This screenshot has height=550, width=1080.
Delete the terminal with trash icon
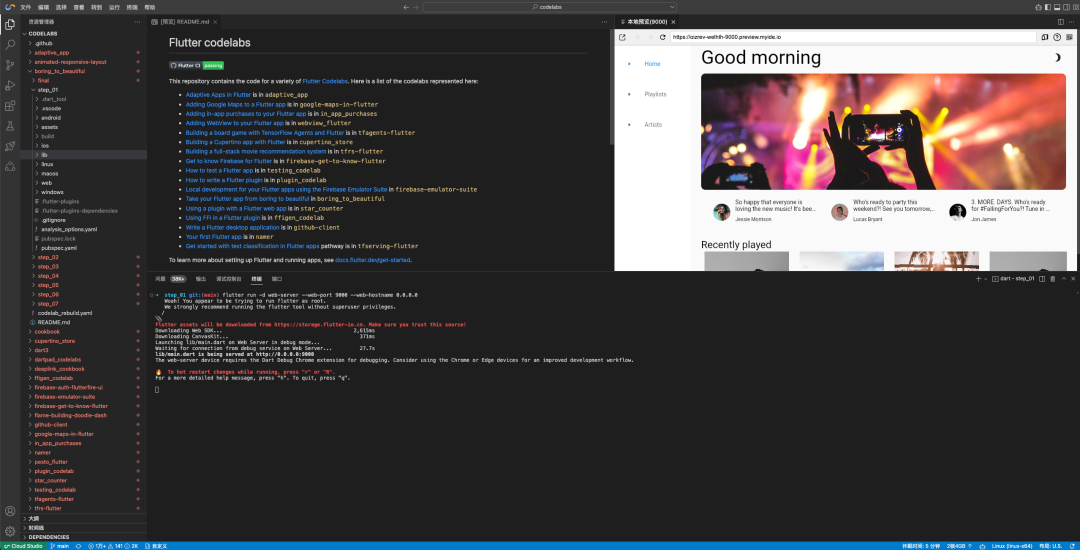(1052, 279)
